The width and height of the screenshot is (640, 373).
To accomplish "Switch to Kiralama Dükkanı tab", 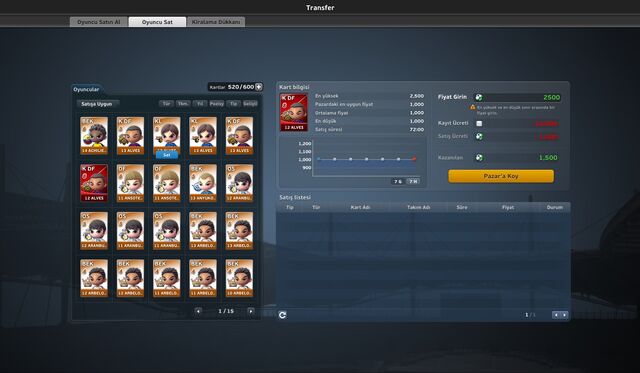I will pyautogui.click(x=216, y=22).
